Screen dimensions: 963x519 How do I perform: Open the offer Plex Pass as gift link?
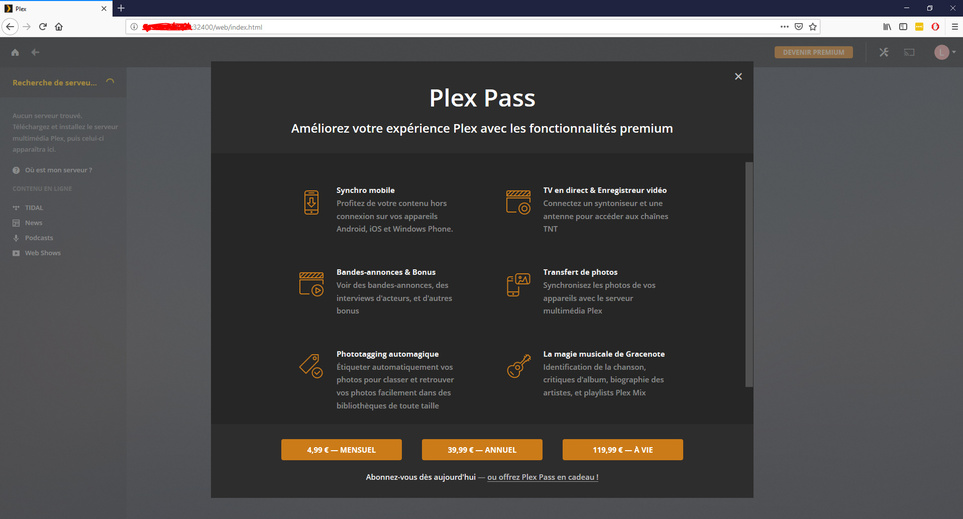pyautogui.click(x=542, y=477)
